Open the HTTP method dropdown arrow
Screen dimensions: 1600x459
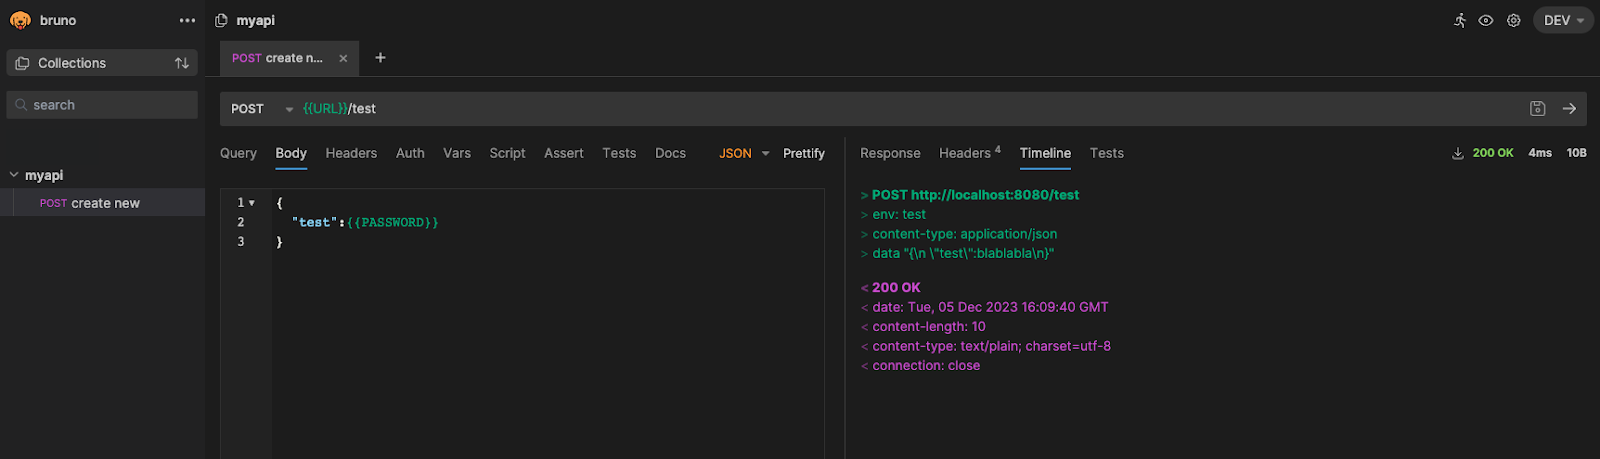pyautogui.click(x=289, y=109)
